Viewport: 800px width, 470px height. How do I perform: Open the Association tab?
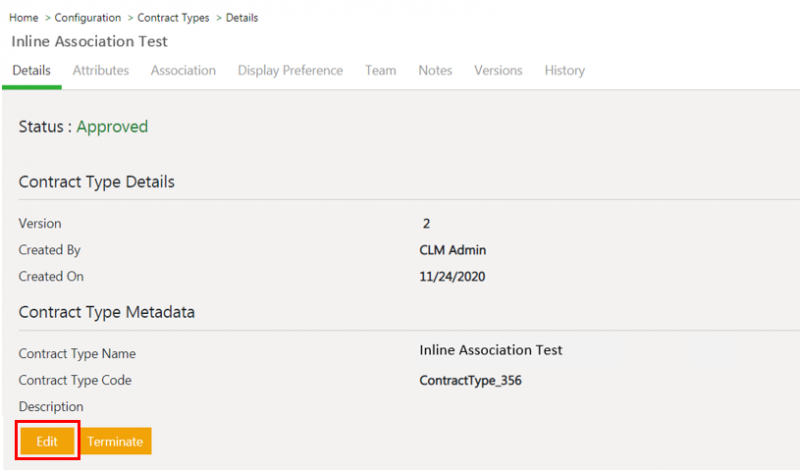coord(183,71)
